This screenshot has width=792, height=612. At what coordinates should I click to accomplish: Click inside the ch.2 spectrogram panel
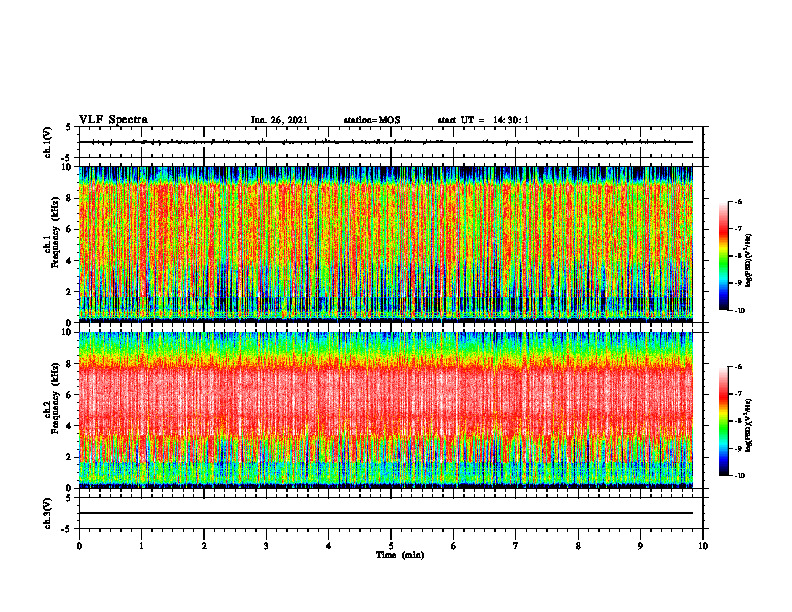click(386, 410)
